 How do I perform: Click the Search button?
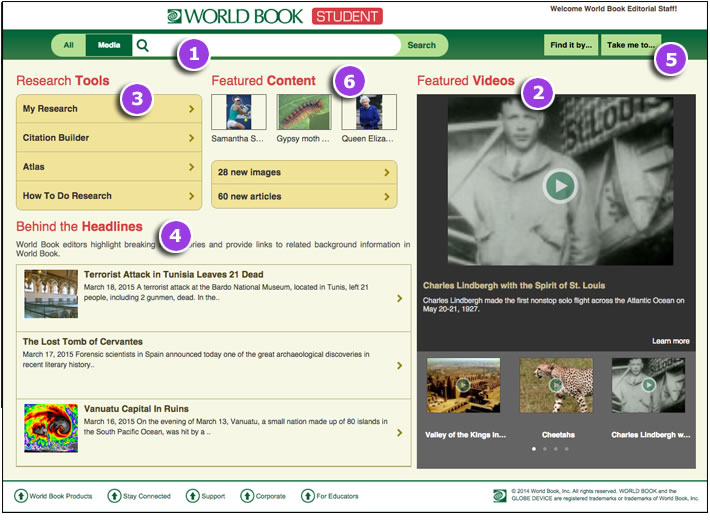point(422,45)
